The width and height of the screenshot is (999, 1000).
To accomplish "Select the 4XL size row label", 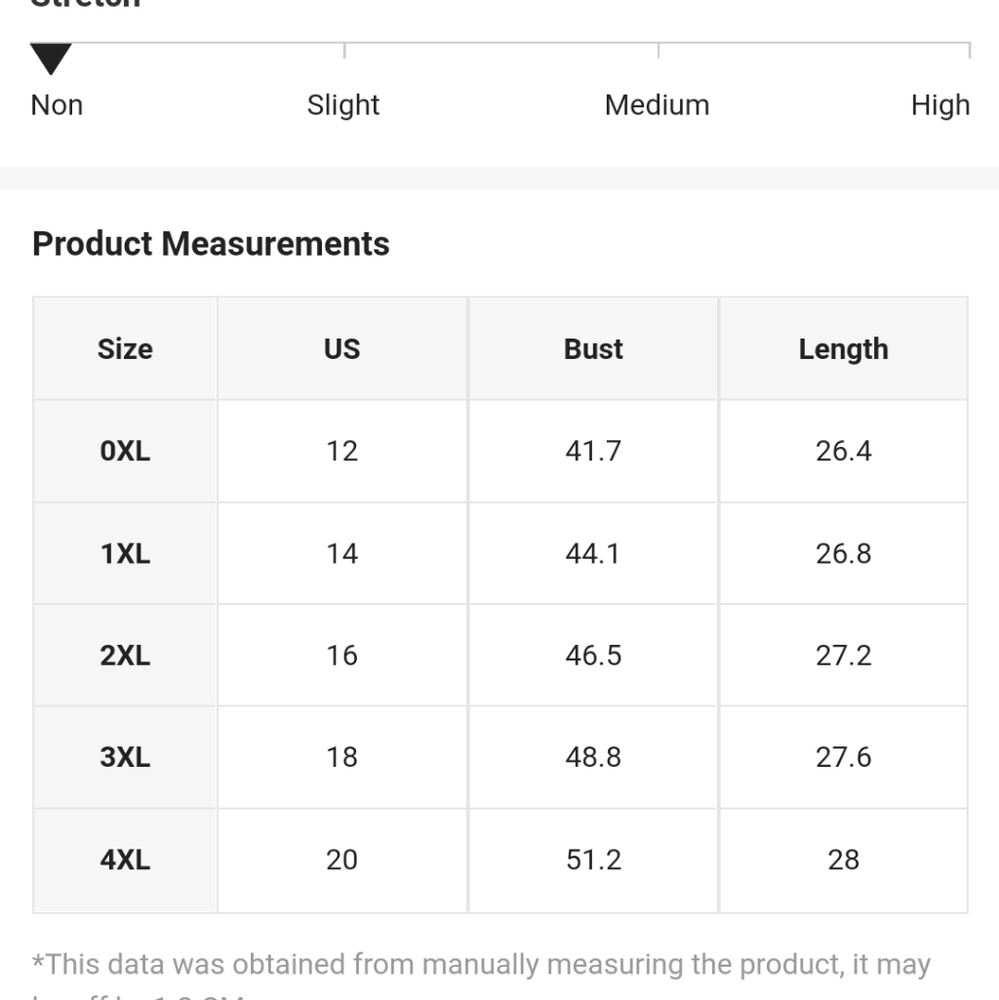I will pos(125,859).
